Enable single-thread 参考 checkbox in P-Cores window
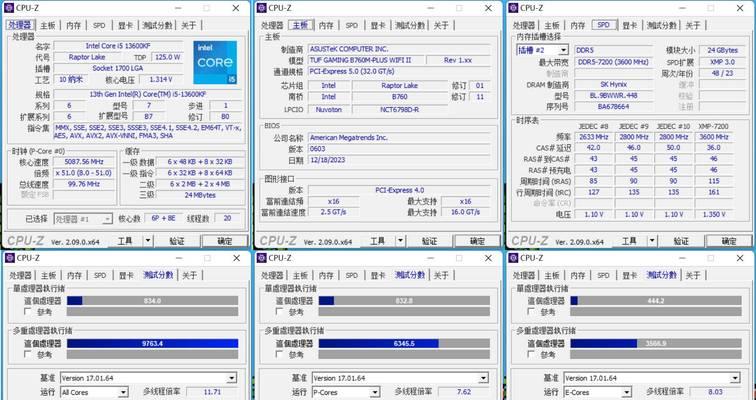 pos(280,312)
